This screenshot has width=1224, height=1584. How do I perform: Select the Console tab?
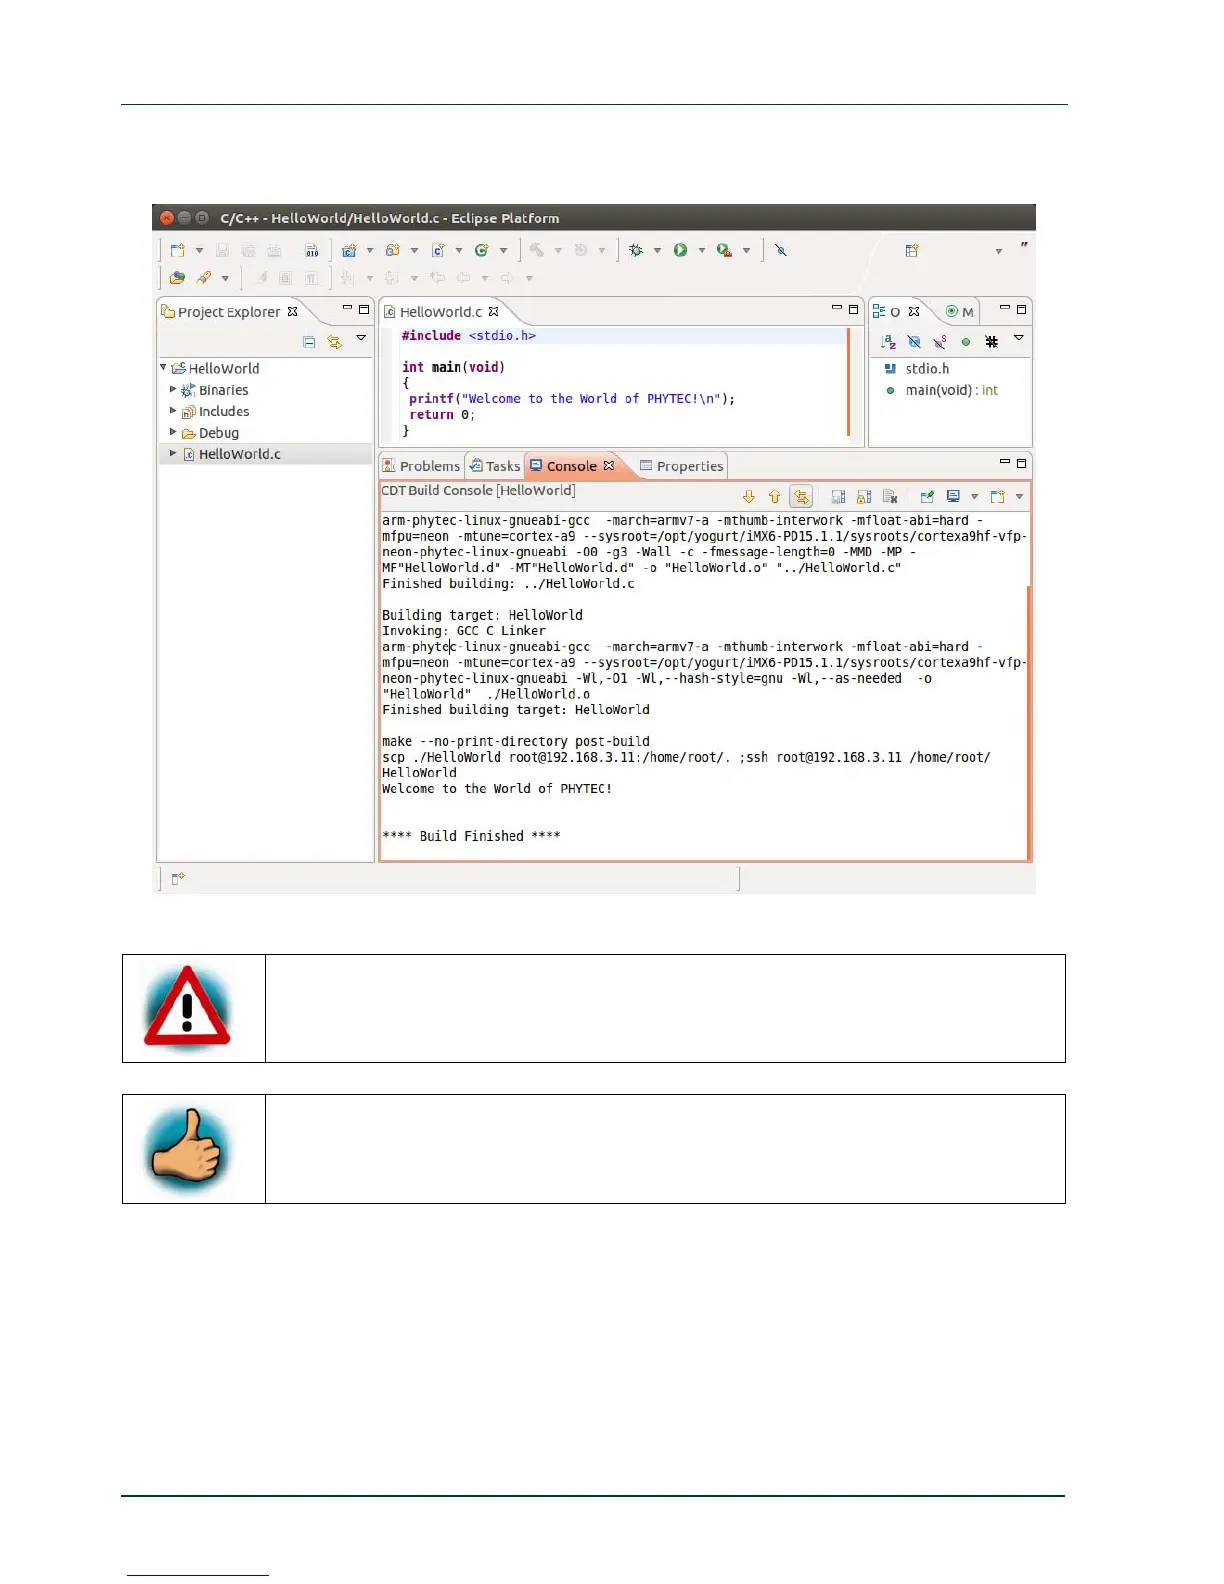[563, 466]
